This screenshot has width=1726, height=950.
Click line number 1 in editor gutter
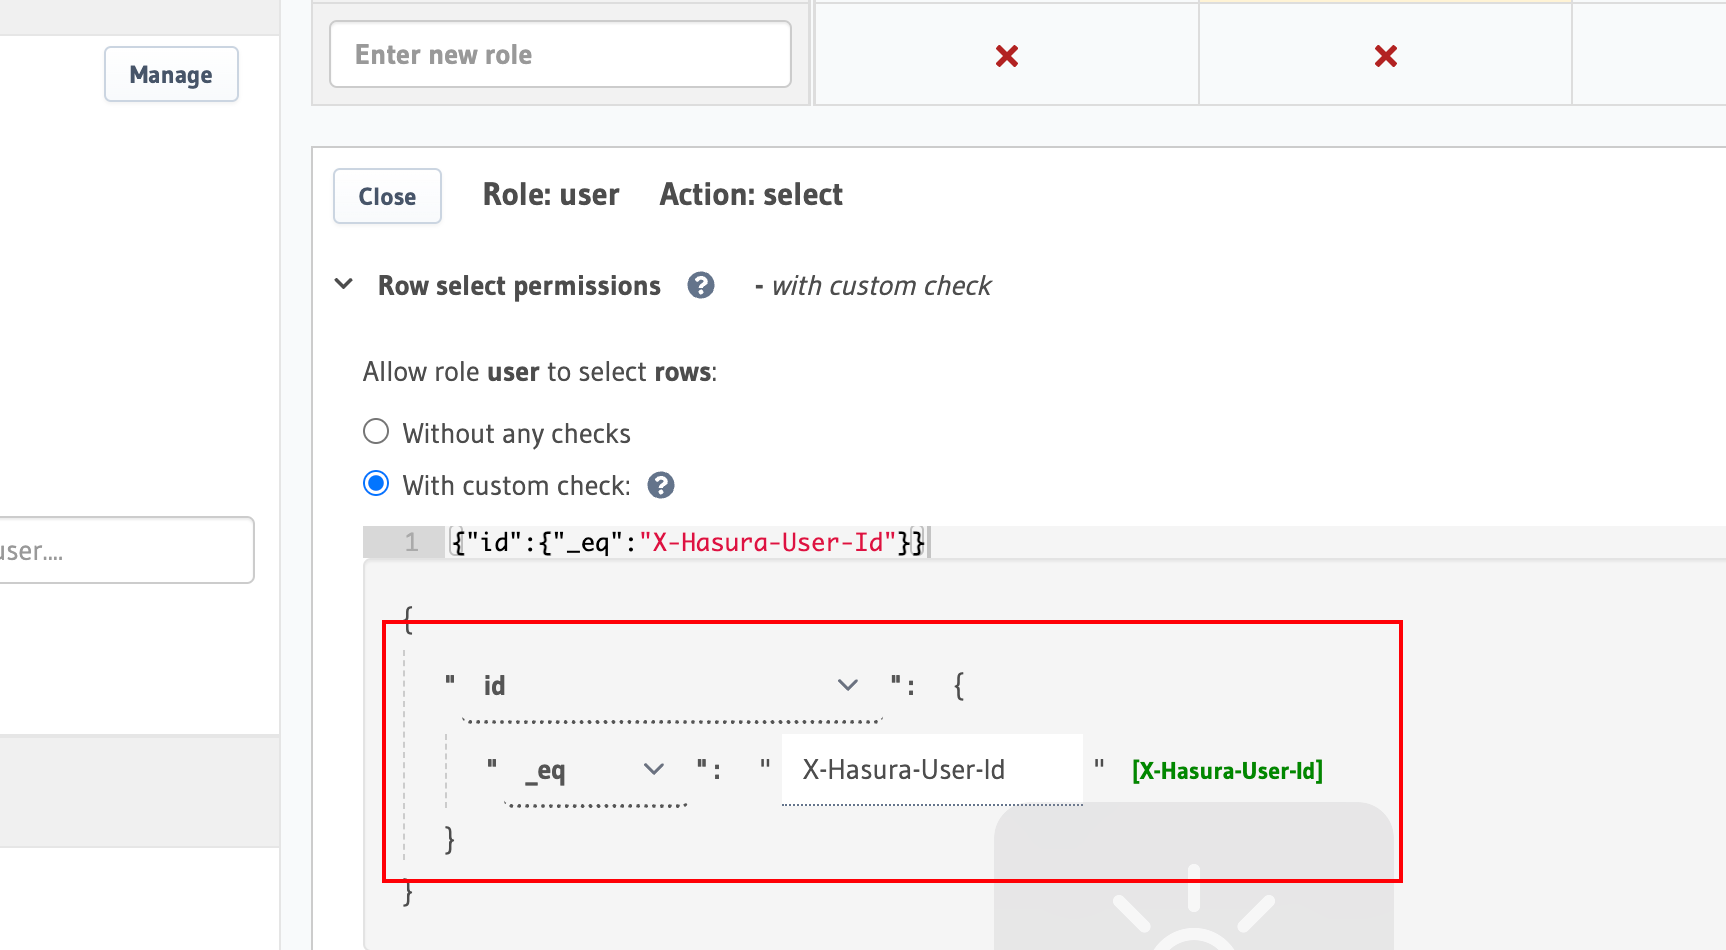pos(411,542)
